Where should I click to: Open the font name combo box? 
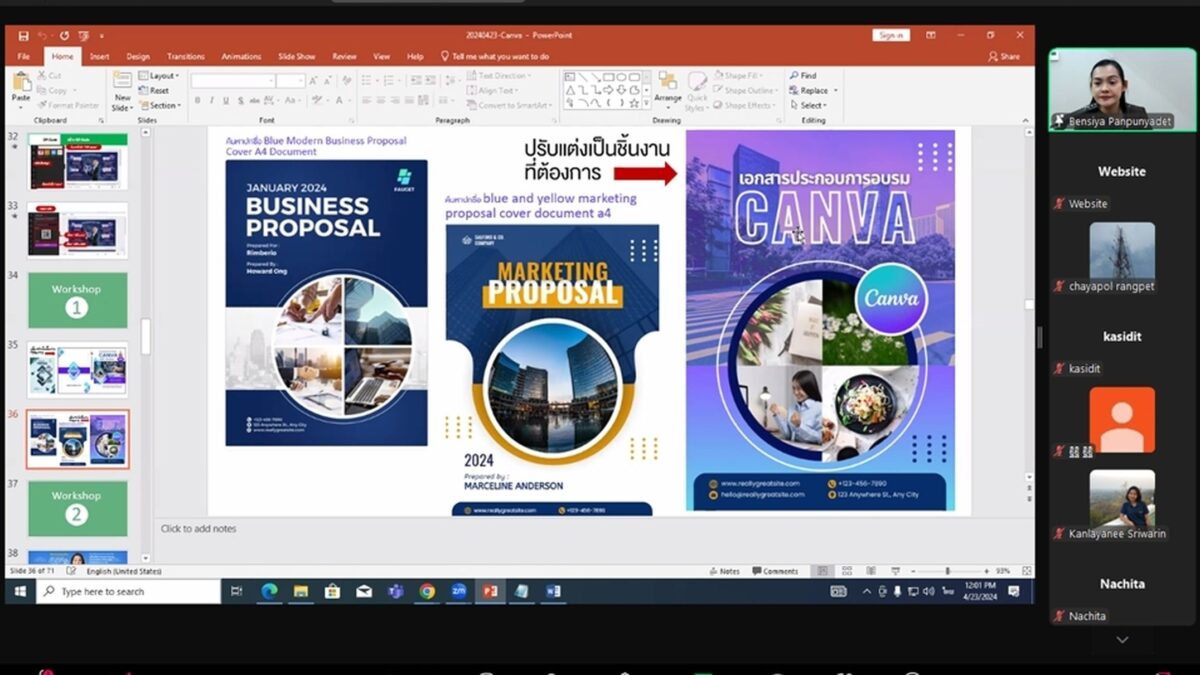(233, 80)
